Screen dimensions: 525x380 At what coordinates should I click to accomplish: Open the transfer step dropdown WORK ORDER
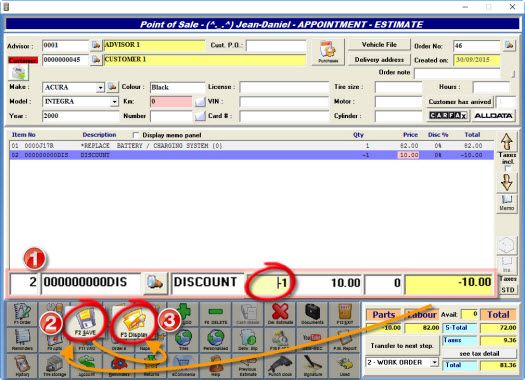coord(434,362)
